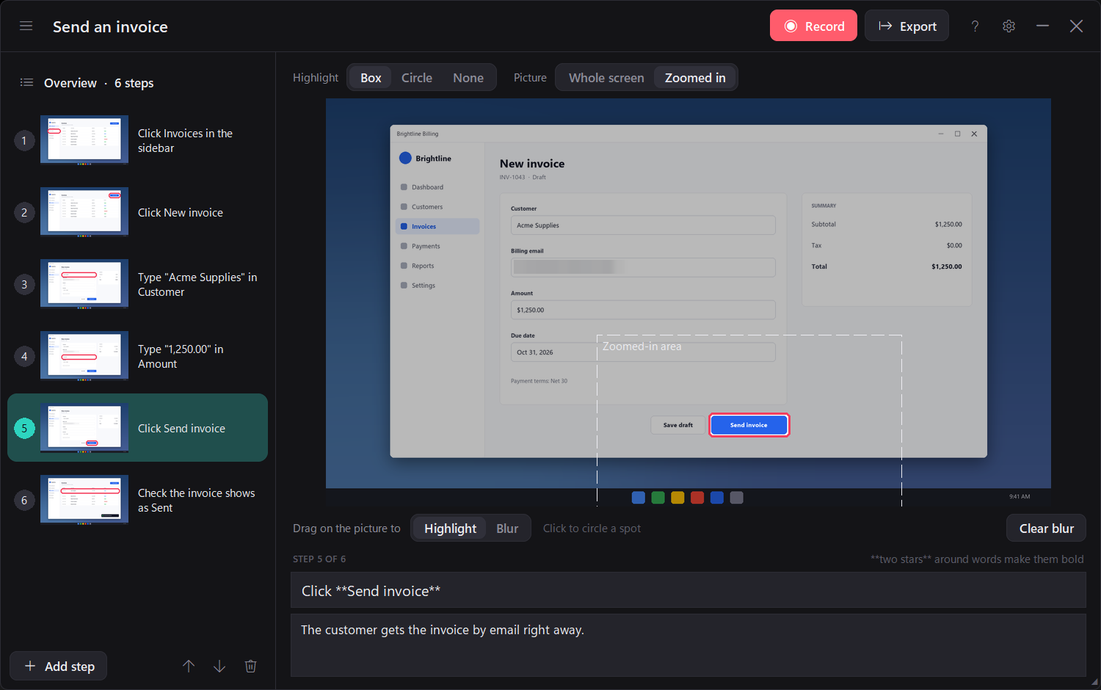
Task: Minimize the Send an invoice window
Action: [1042, 26]
